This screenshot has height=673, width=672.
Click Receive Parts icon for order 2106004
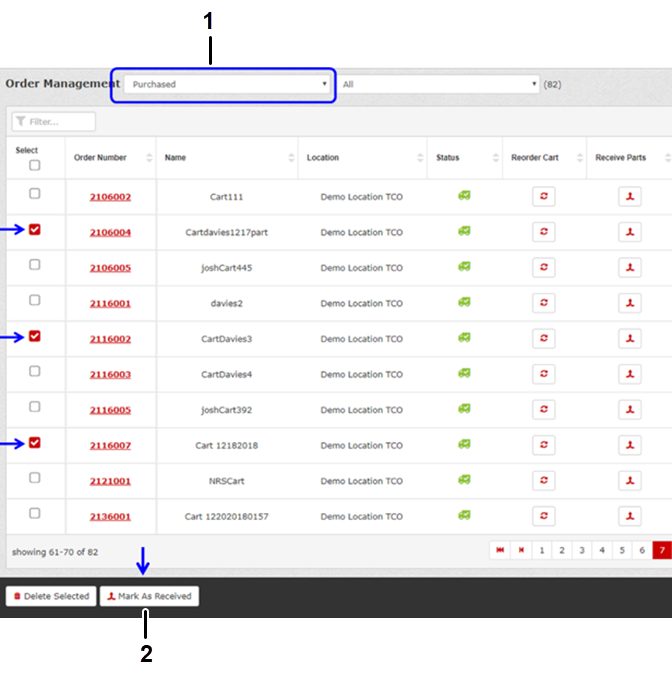point(629,232)
